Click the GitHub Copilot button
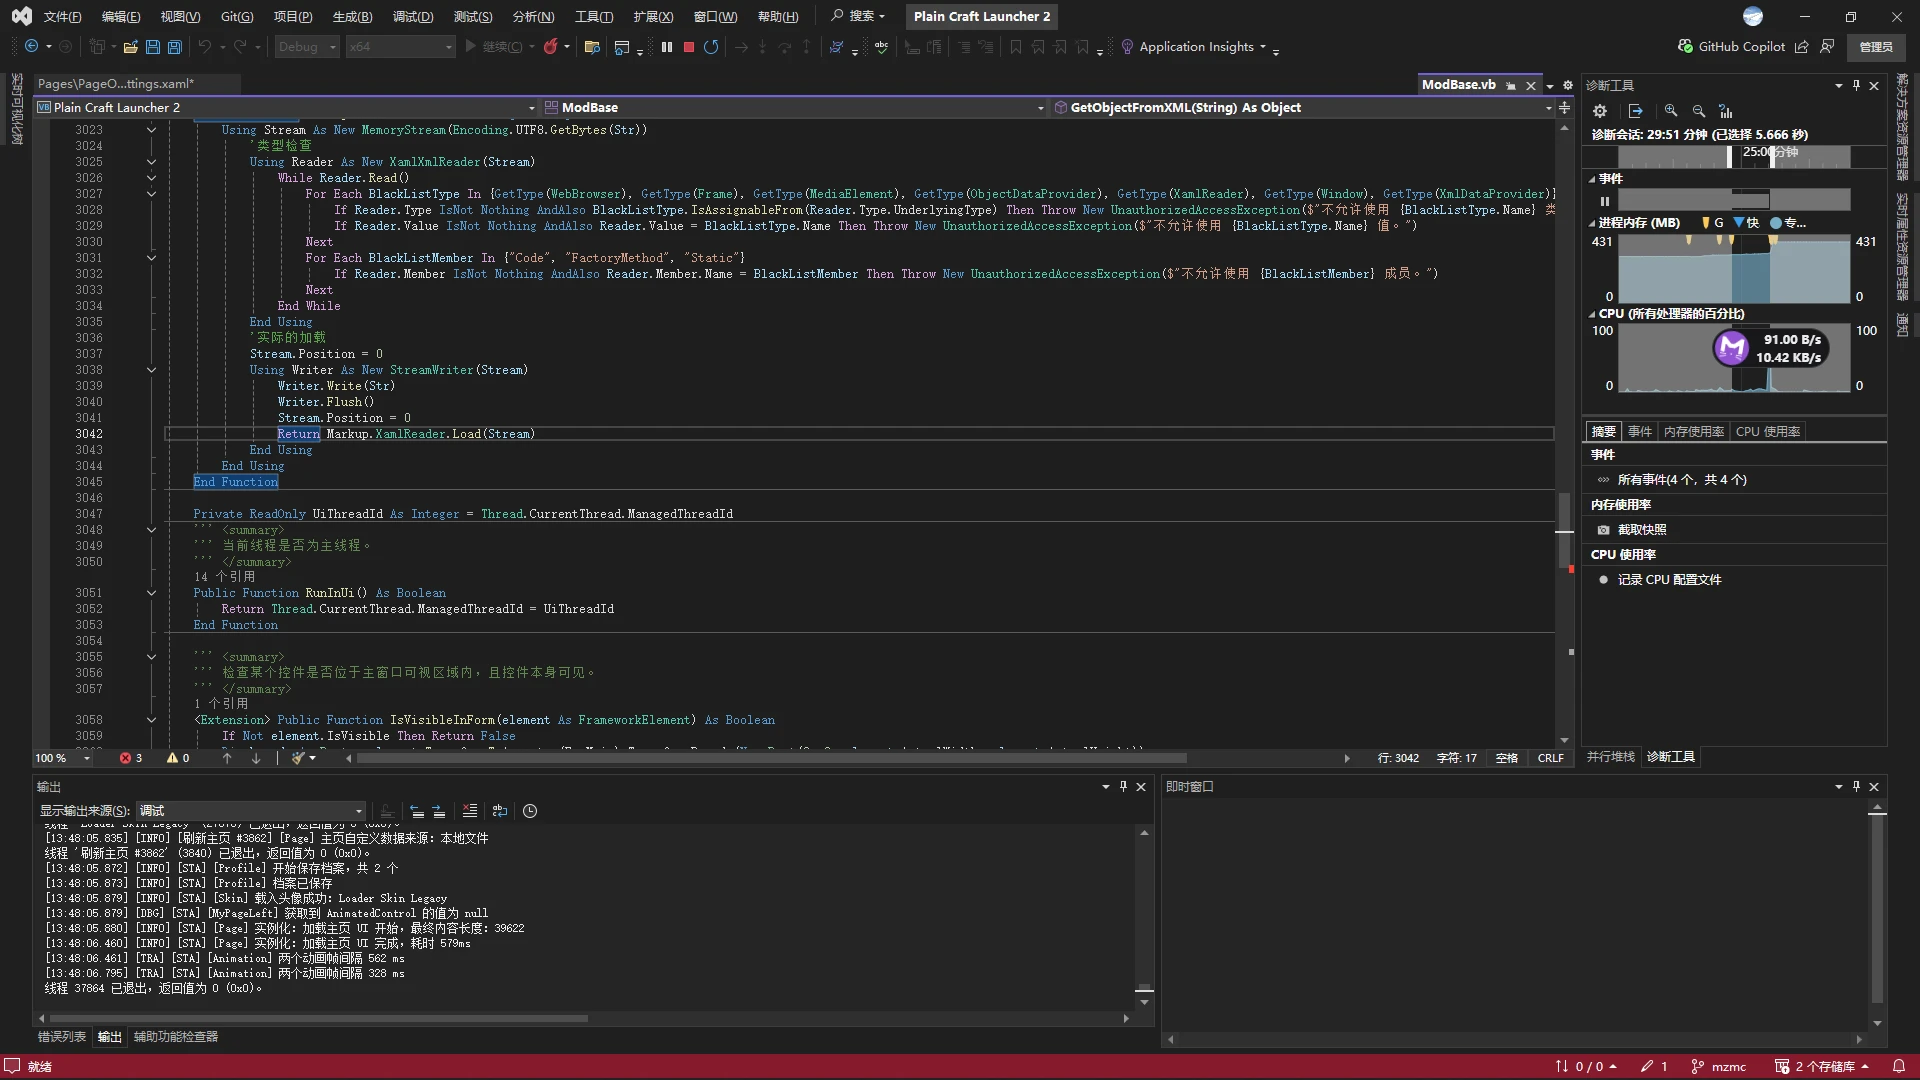Image resolution: width=1920 pixels, height=1080 pixels. pos(1731,47)
